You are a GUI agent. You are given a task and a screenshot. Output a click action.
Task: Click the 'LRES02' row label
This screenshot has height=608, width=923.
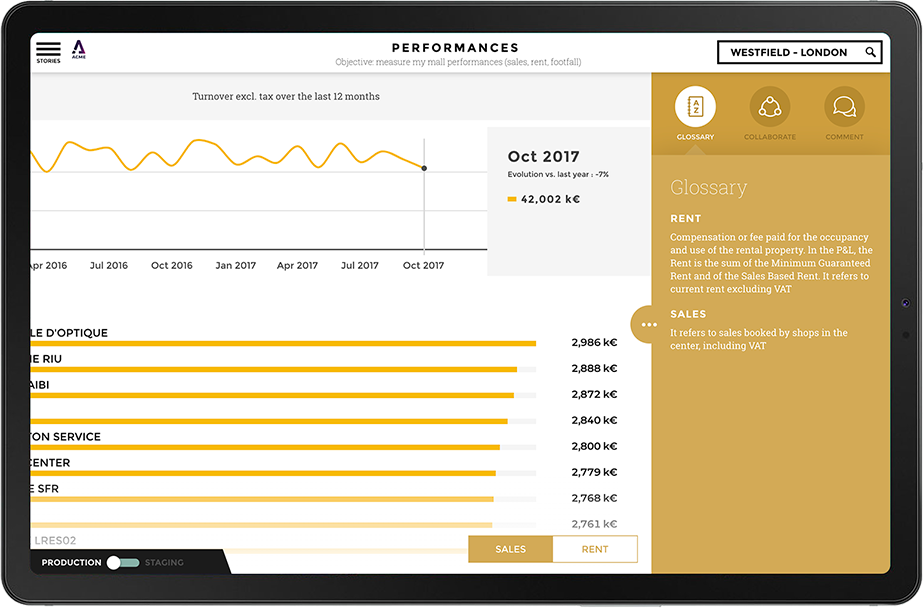coord(54,540)
